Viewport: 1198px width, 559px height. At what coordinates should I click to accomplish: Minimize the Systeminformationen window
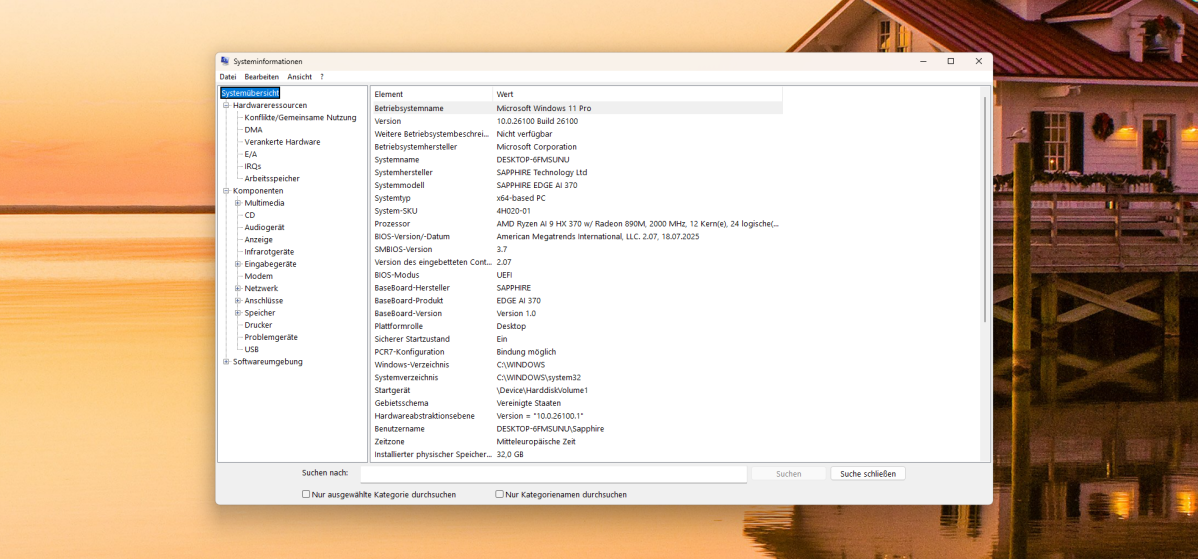point(923,61)
